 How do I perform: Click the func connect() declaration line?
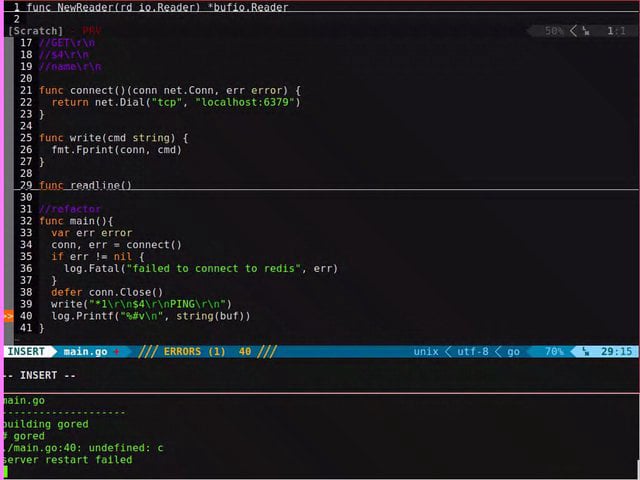tap(170, 90)
